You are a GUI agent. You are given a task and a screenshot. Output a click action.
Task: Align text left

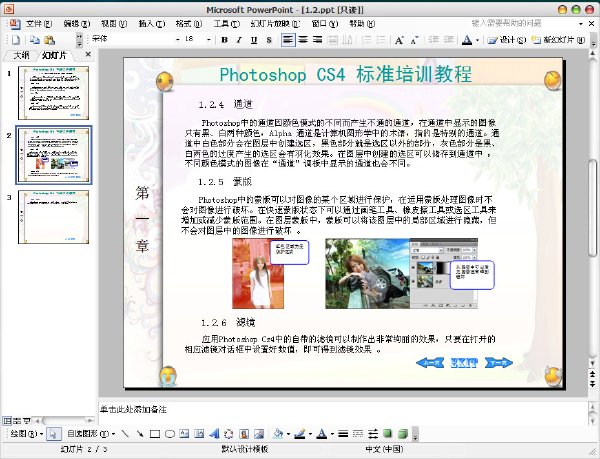click(x=288, y=40)
